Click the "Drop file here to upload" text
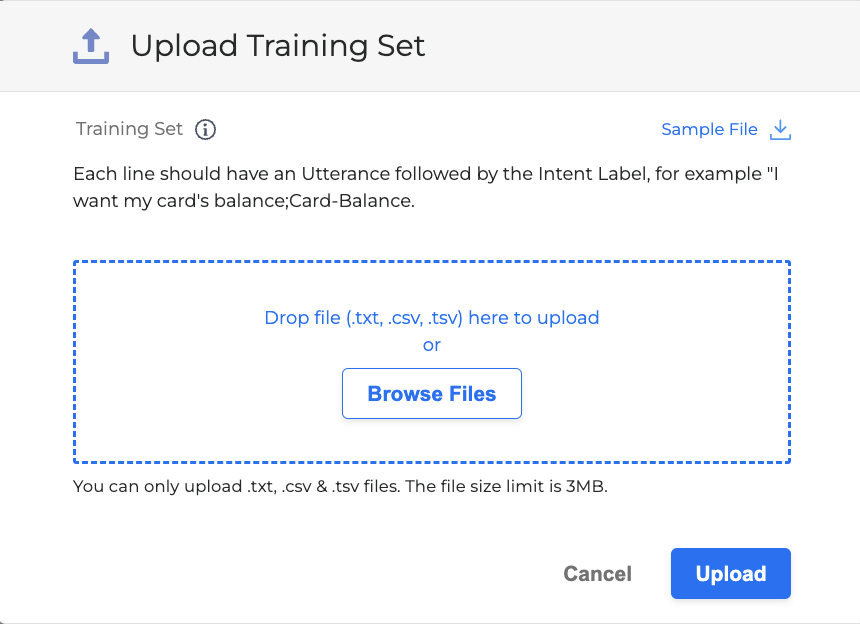This screenshot has width=860, height=624. point(431,318)
